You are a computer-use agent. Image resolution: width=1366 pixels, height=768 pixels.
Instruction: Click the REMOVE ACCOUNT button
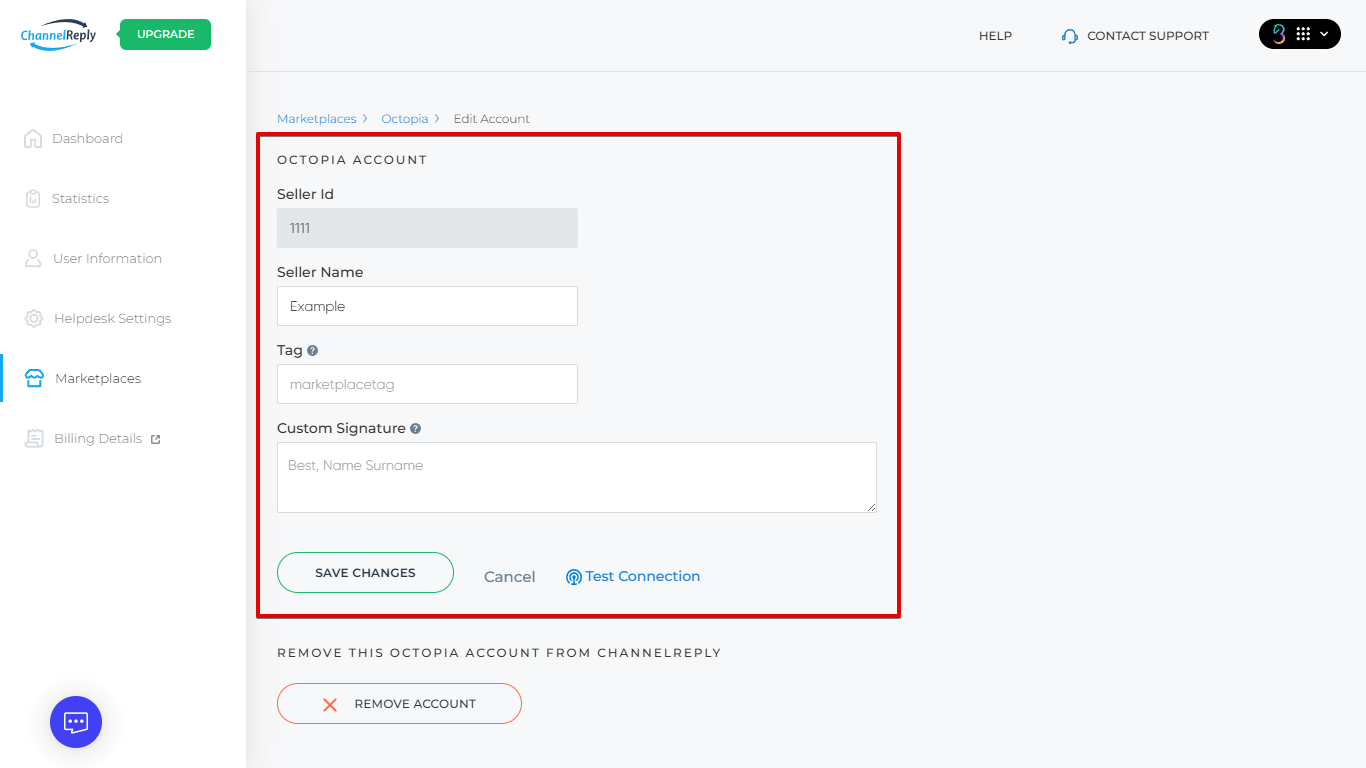[399, 703]
